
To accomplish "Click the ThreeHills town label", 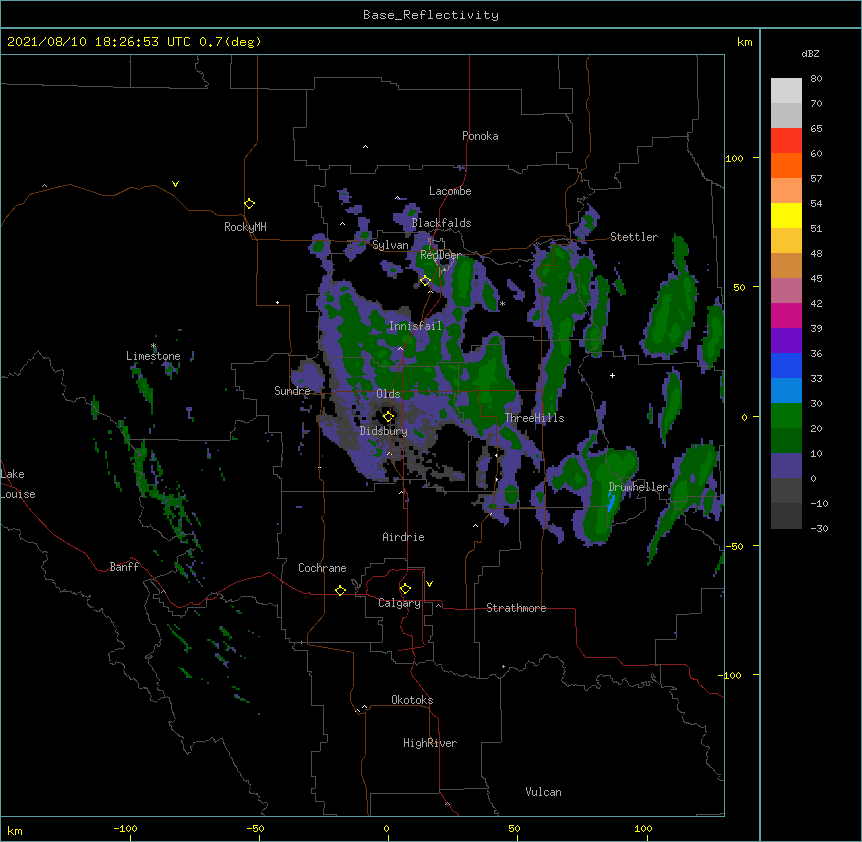I will pyautogui.click(x=535, y=418).
